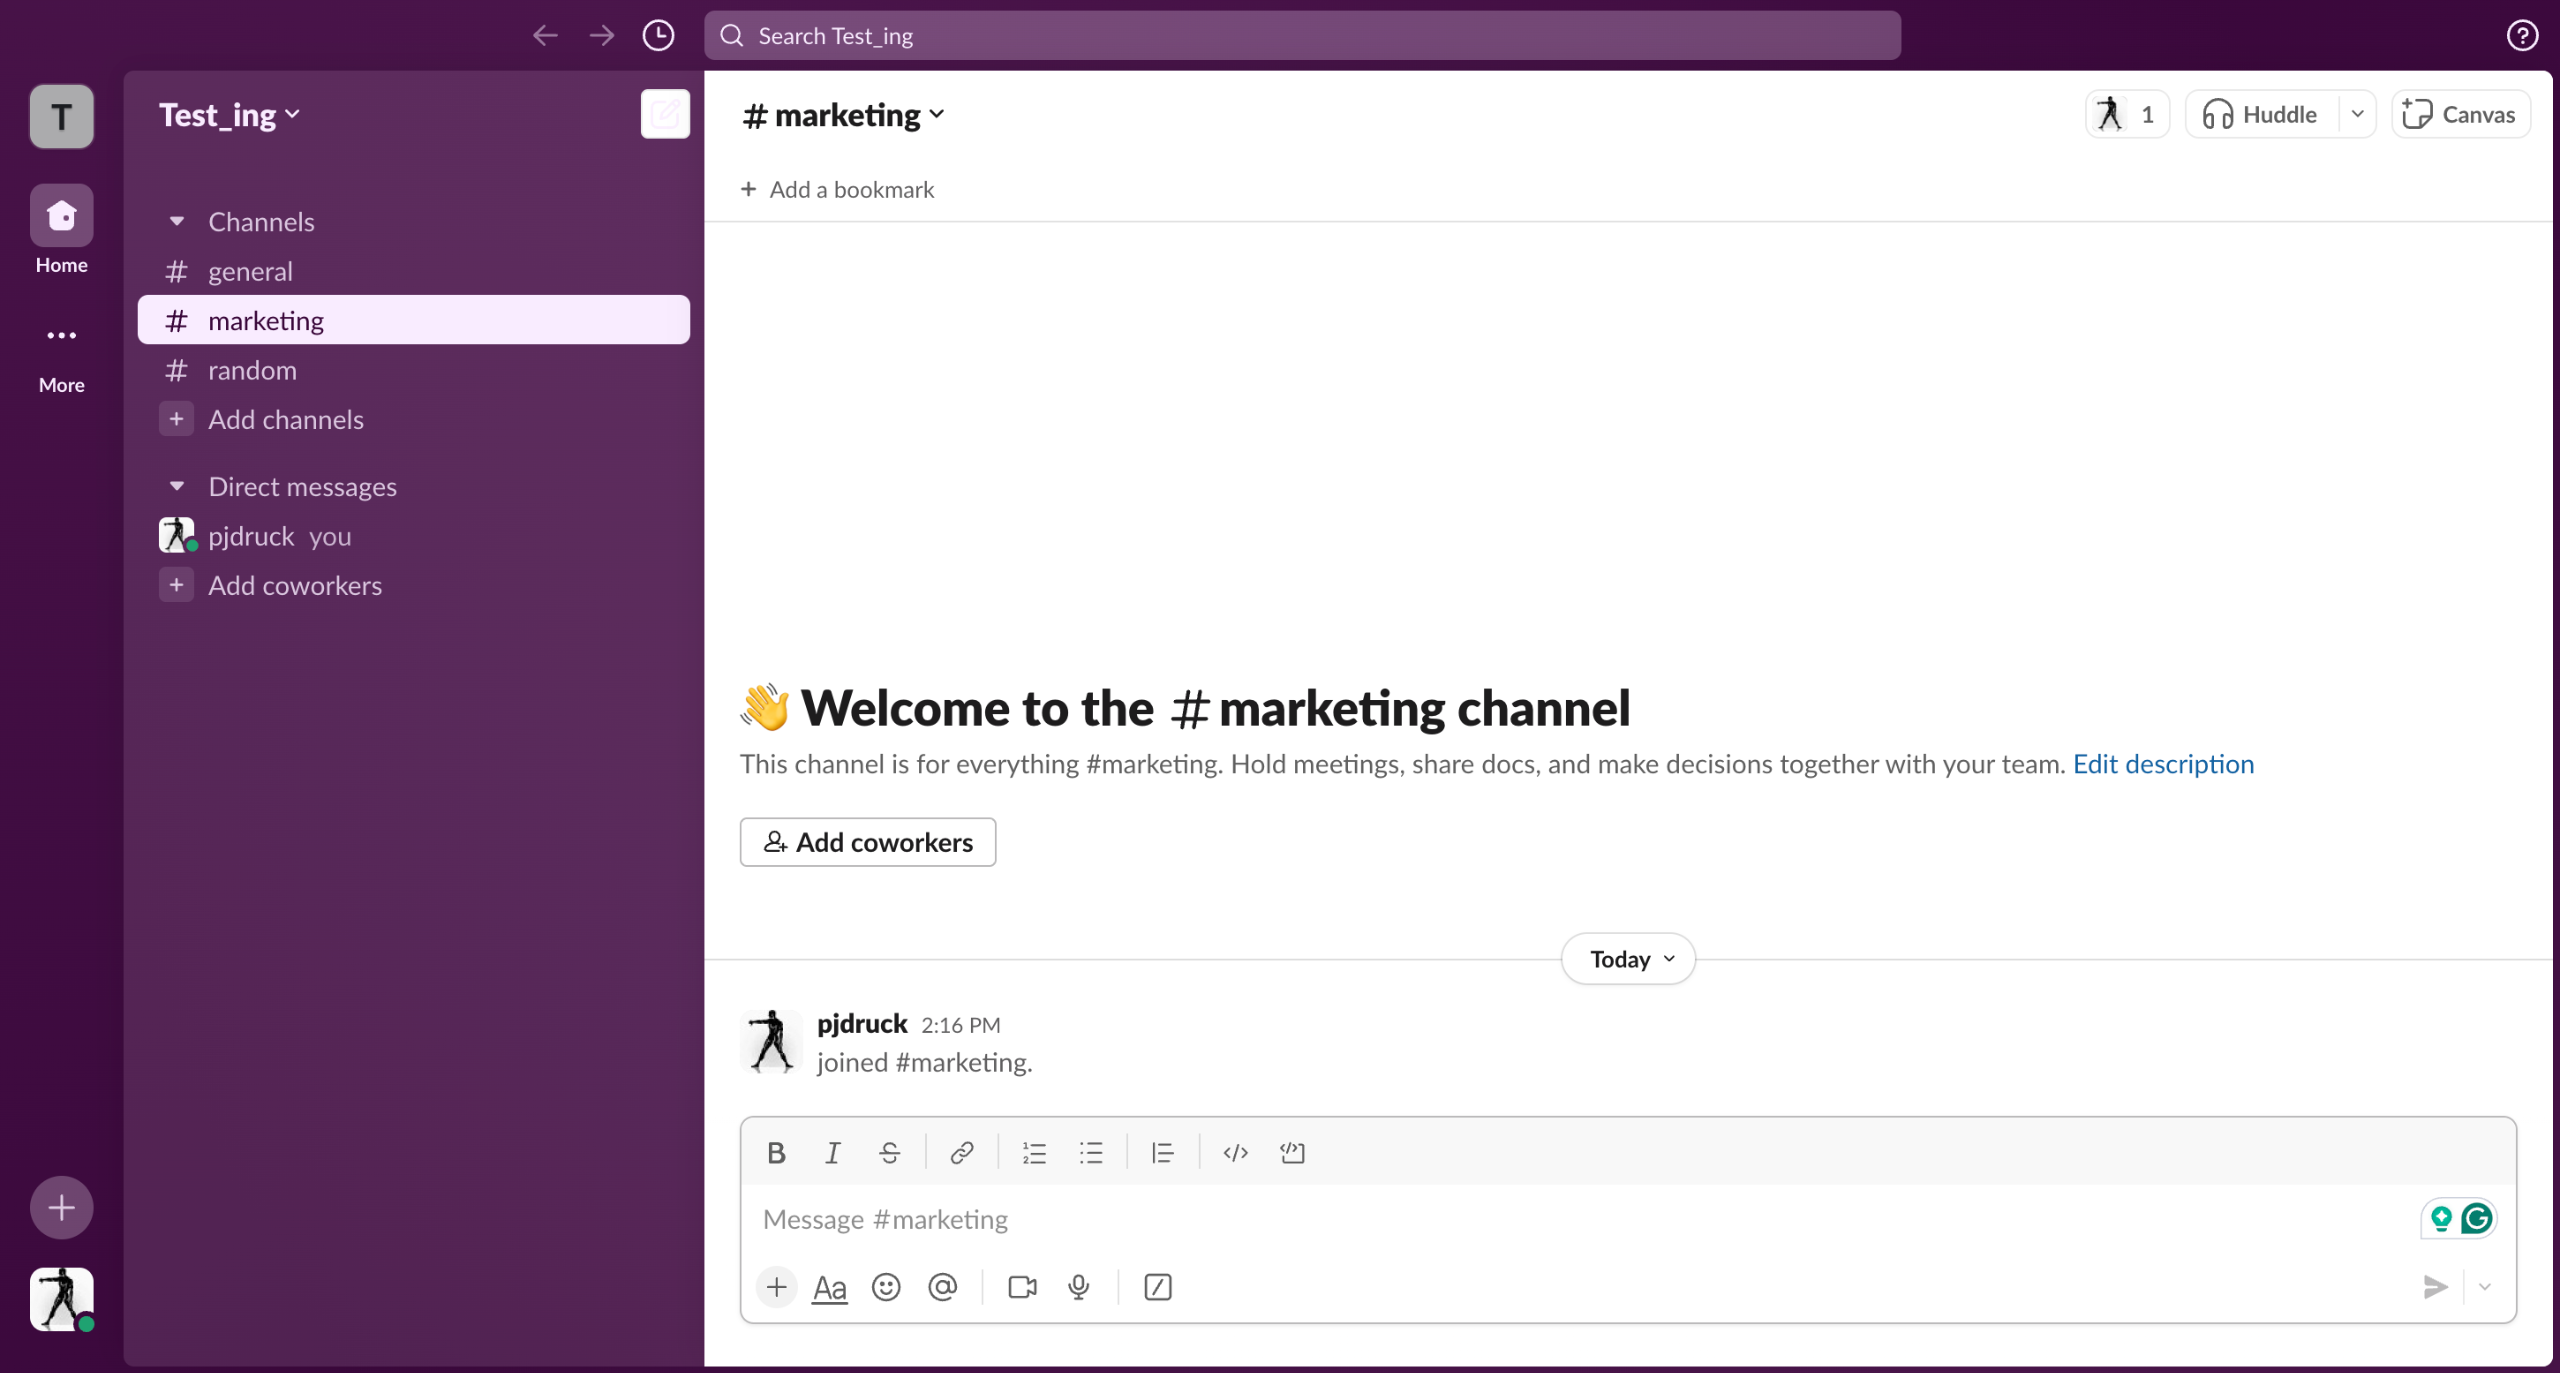This screenshot has height=1373, width=2560.
Task: Compose a new message with pencil icon
Action: tap(665, 114)
